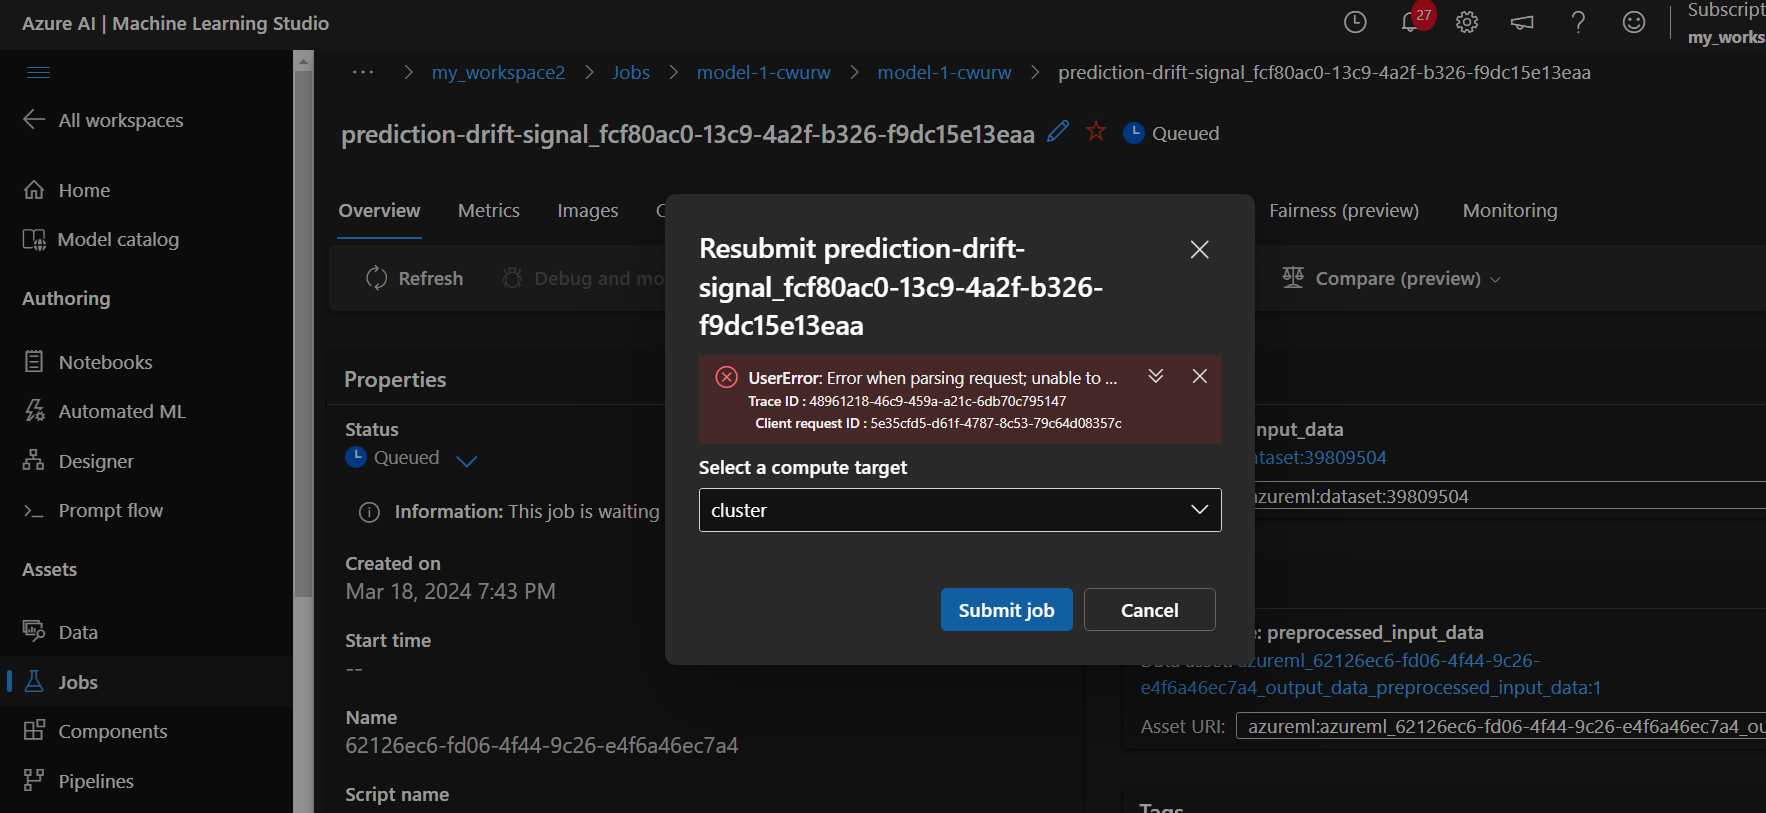Open Jobs in the sidebar
Image resolution: width=1766 pixels, height=813 pixels.
(x=61, y=682)
